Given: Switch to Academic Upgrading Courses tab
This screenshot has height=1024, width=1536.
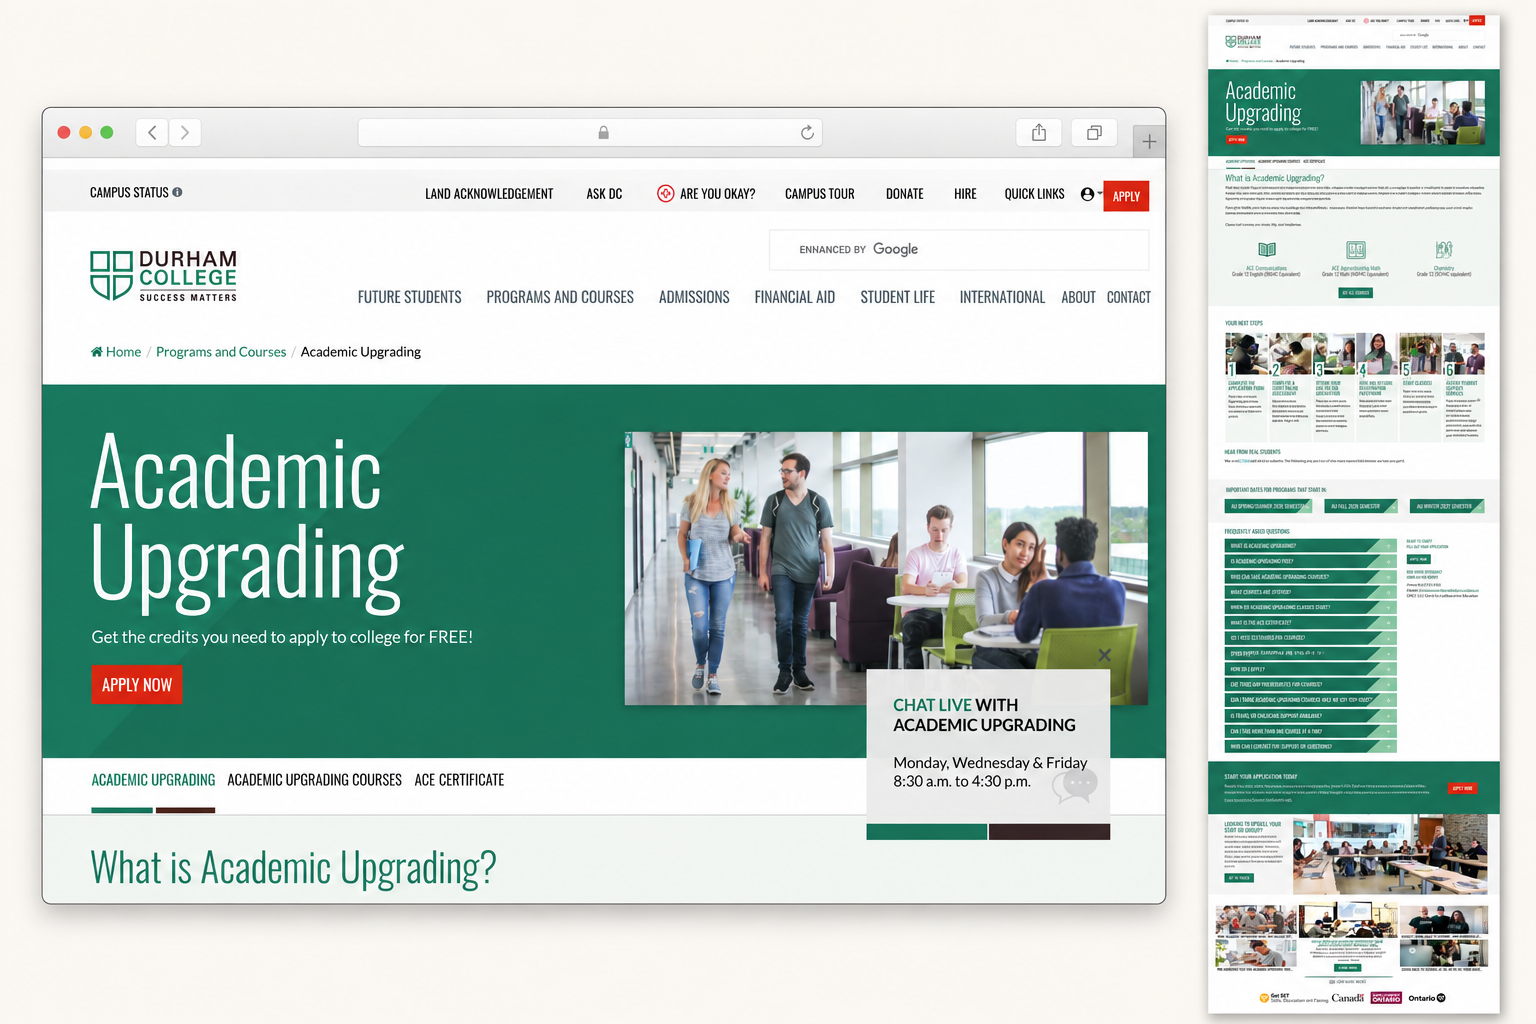Looking at the screenshot, I should tap(314, 780).
